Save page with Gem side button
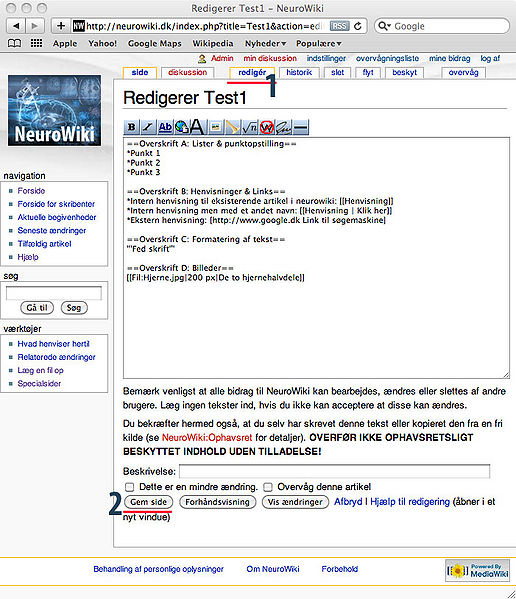 pos(149,502)
